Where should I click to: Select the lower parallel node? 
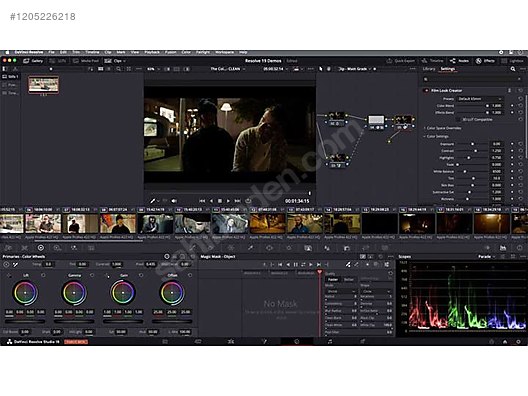[337, 160]
